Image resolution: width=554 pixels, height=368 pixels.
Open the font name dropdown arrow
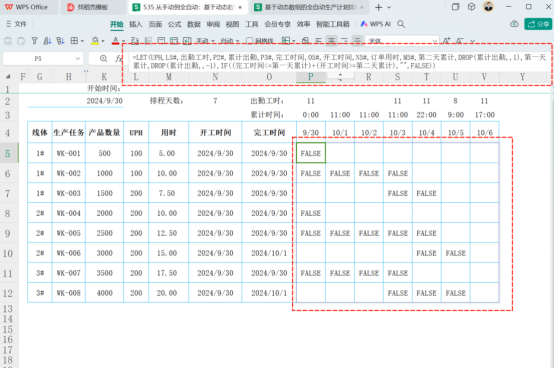click(x=435, y=41)
